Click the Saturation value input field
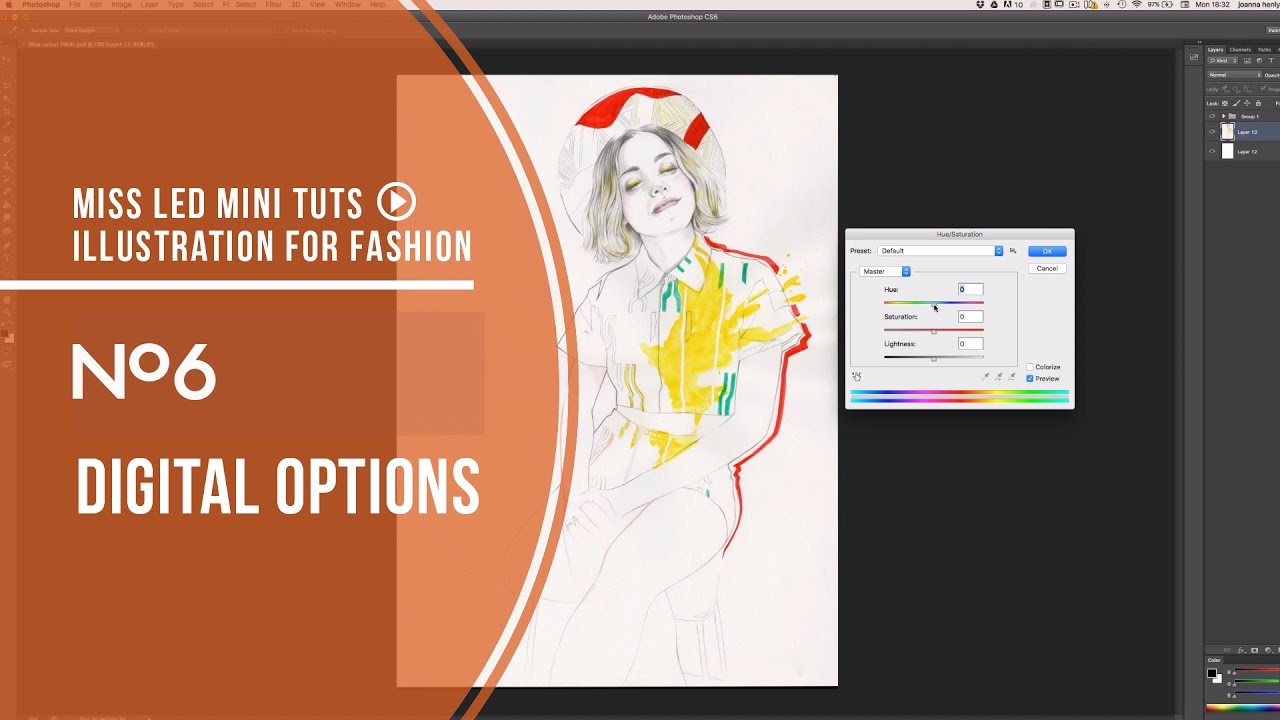 point(970,316)
